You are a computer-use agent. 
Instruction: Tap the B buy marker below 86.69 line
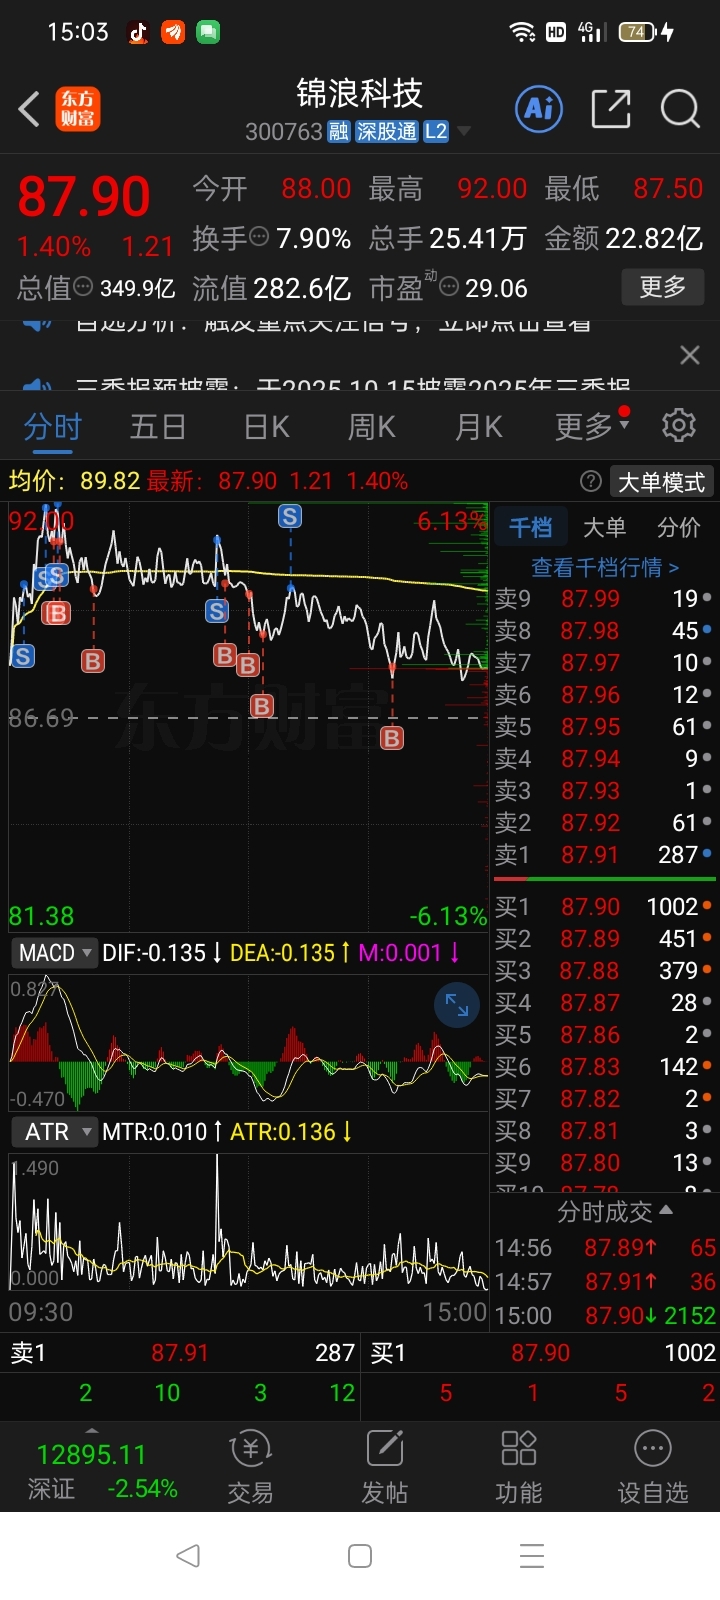tap(392, 738)
